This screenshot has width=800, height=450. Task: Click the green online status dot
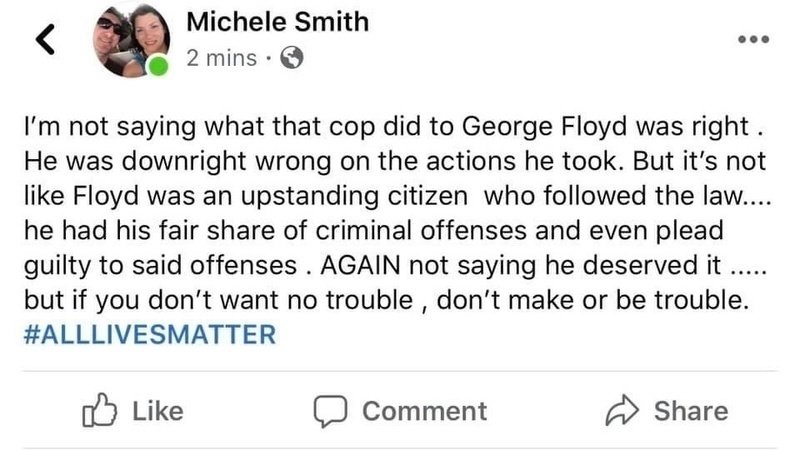[157, 68]
